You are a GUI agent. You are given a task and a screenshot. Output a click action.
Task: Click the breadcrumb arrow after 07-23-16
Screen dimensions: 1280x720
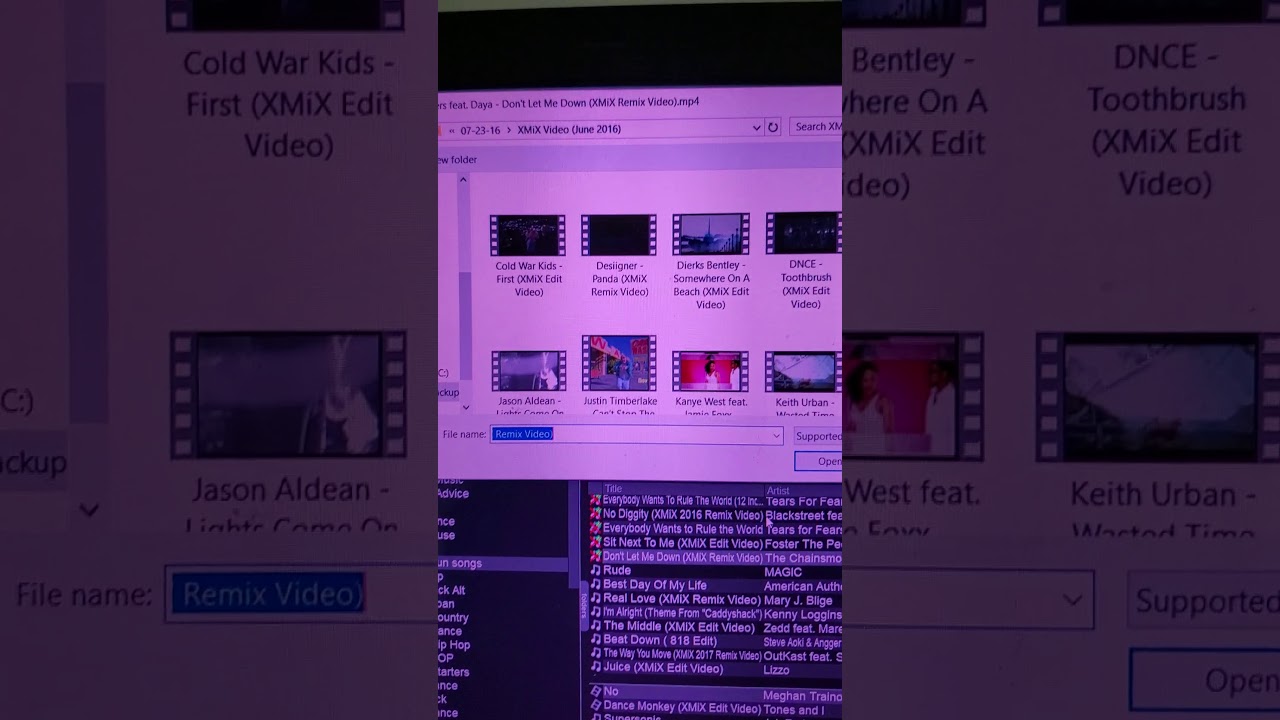(x=509, y=130)
